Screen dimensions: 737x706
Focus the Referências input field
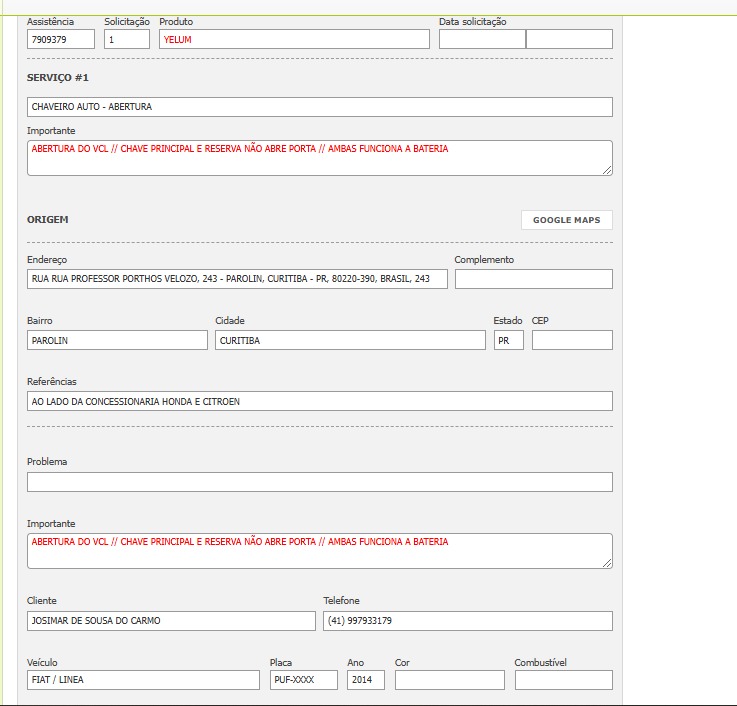point(319,401)
